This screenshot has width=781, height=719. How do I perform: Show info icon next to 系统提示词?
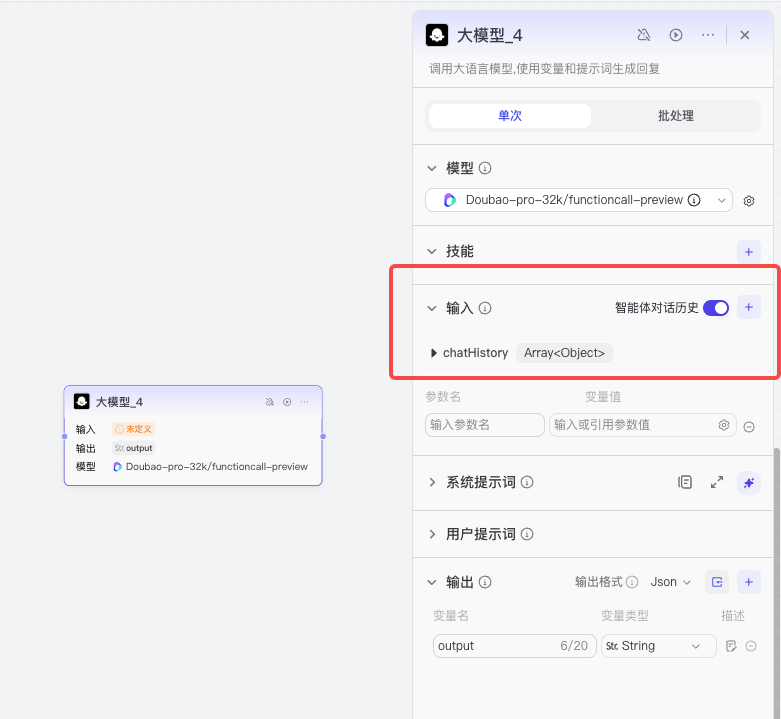[x=526, y=482]
